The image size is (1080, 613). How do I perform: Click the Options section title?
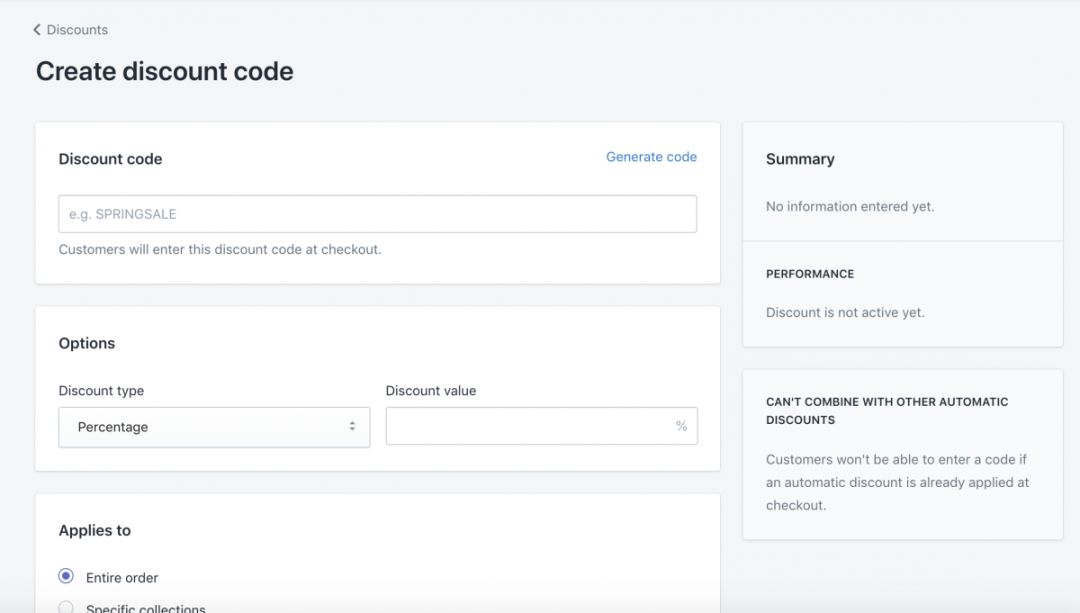(x=87, y=343)
